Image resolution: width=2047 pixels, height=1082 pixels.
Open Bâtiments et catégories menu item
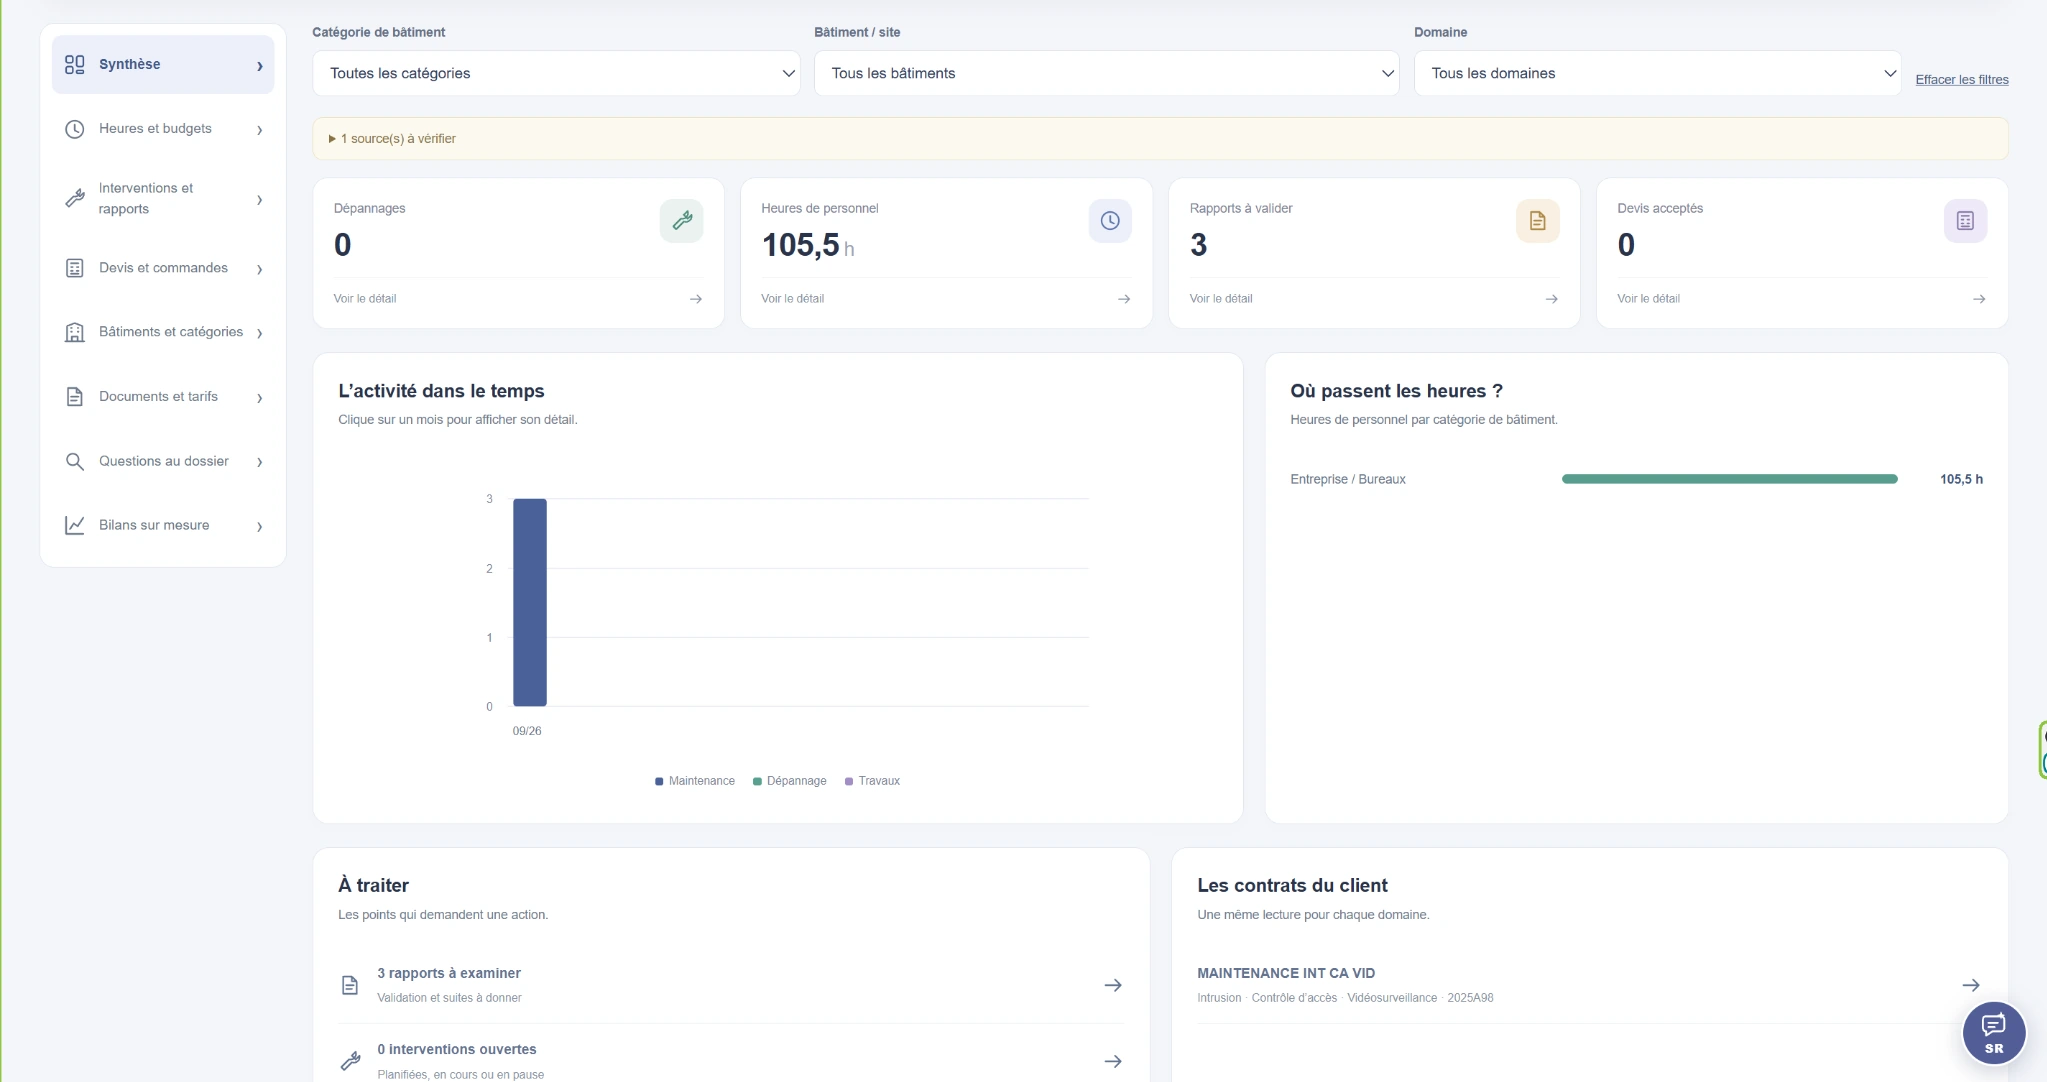[x=163, y=332]
